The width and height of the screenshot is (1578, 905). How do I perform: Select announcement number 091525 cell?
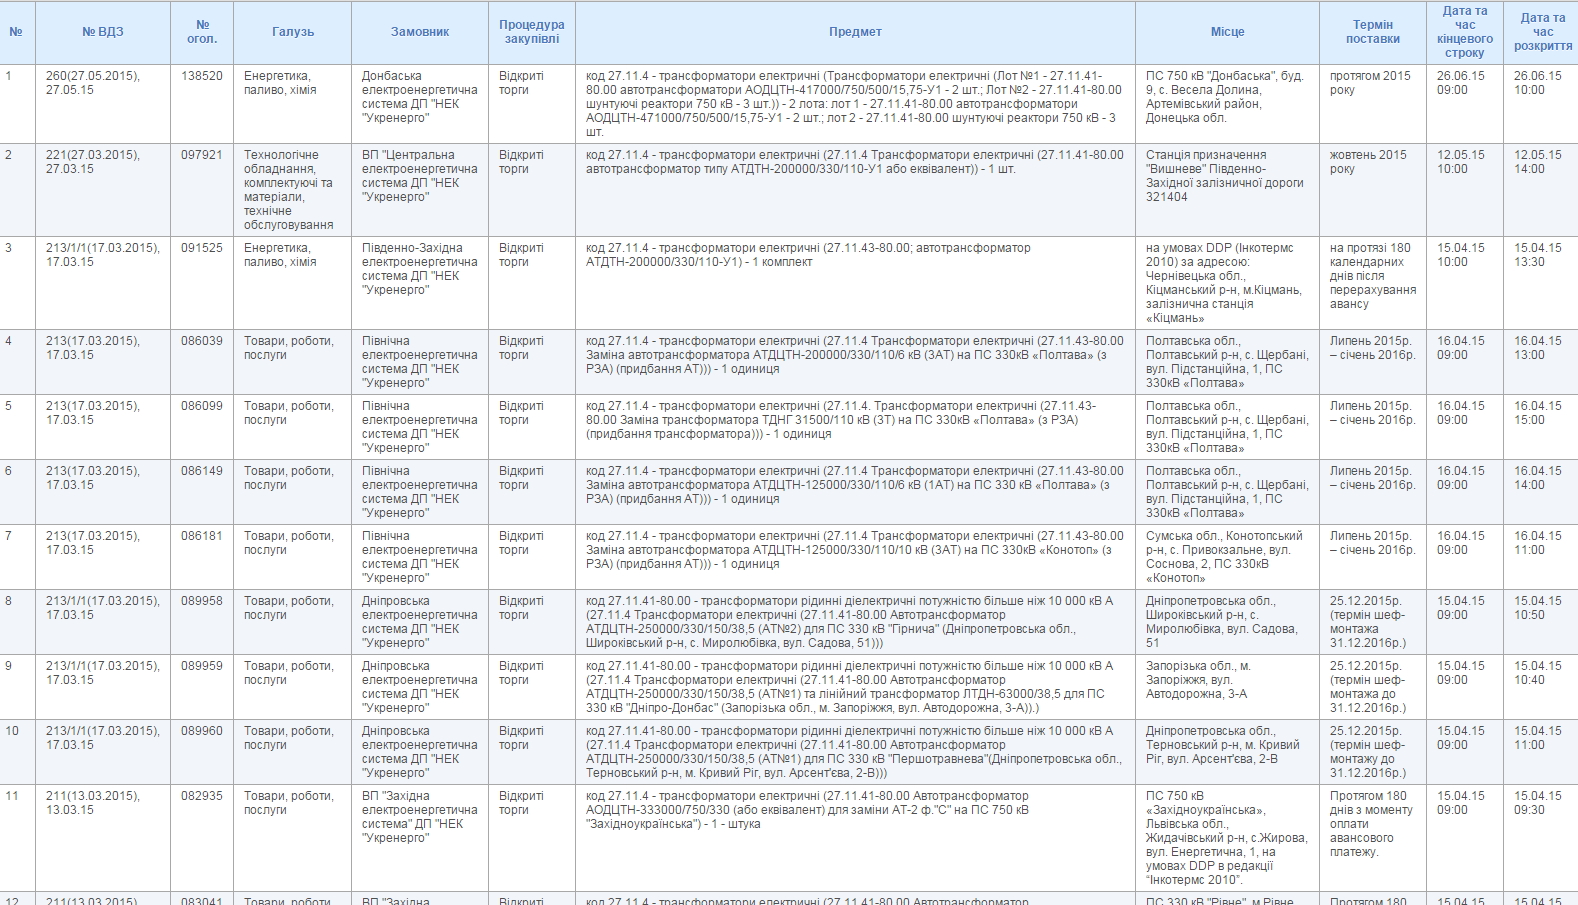(202, 248)
